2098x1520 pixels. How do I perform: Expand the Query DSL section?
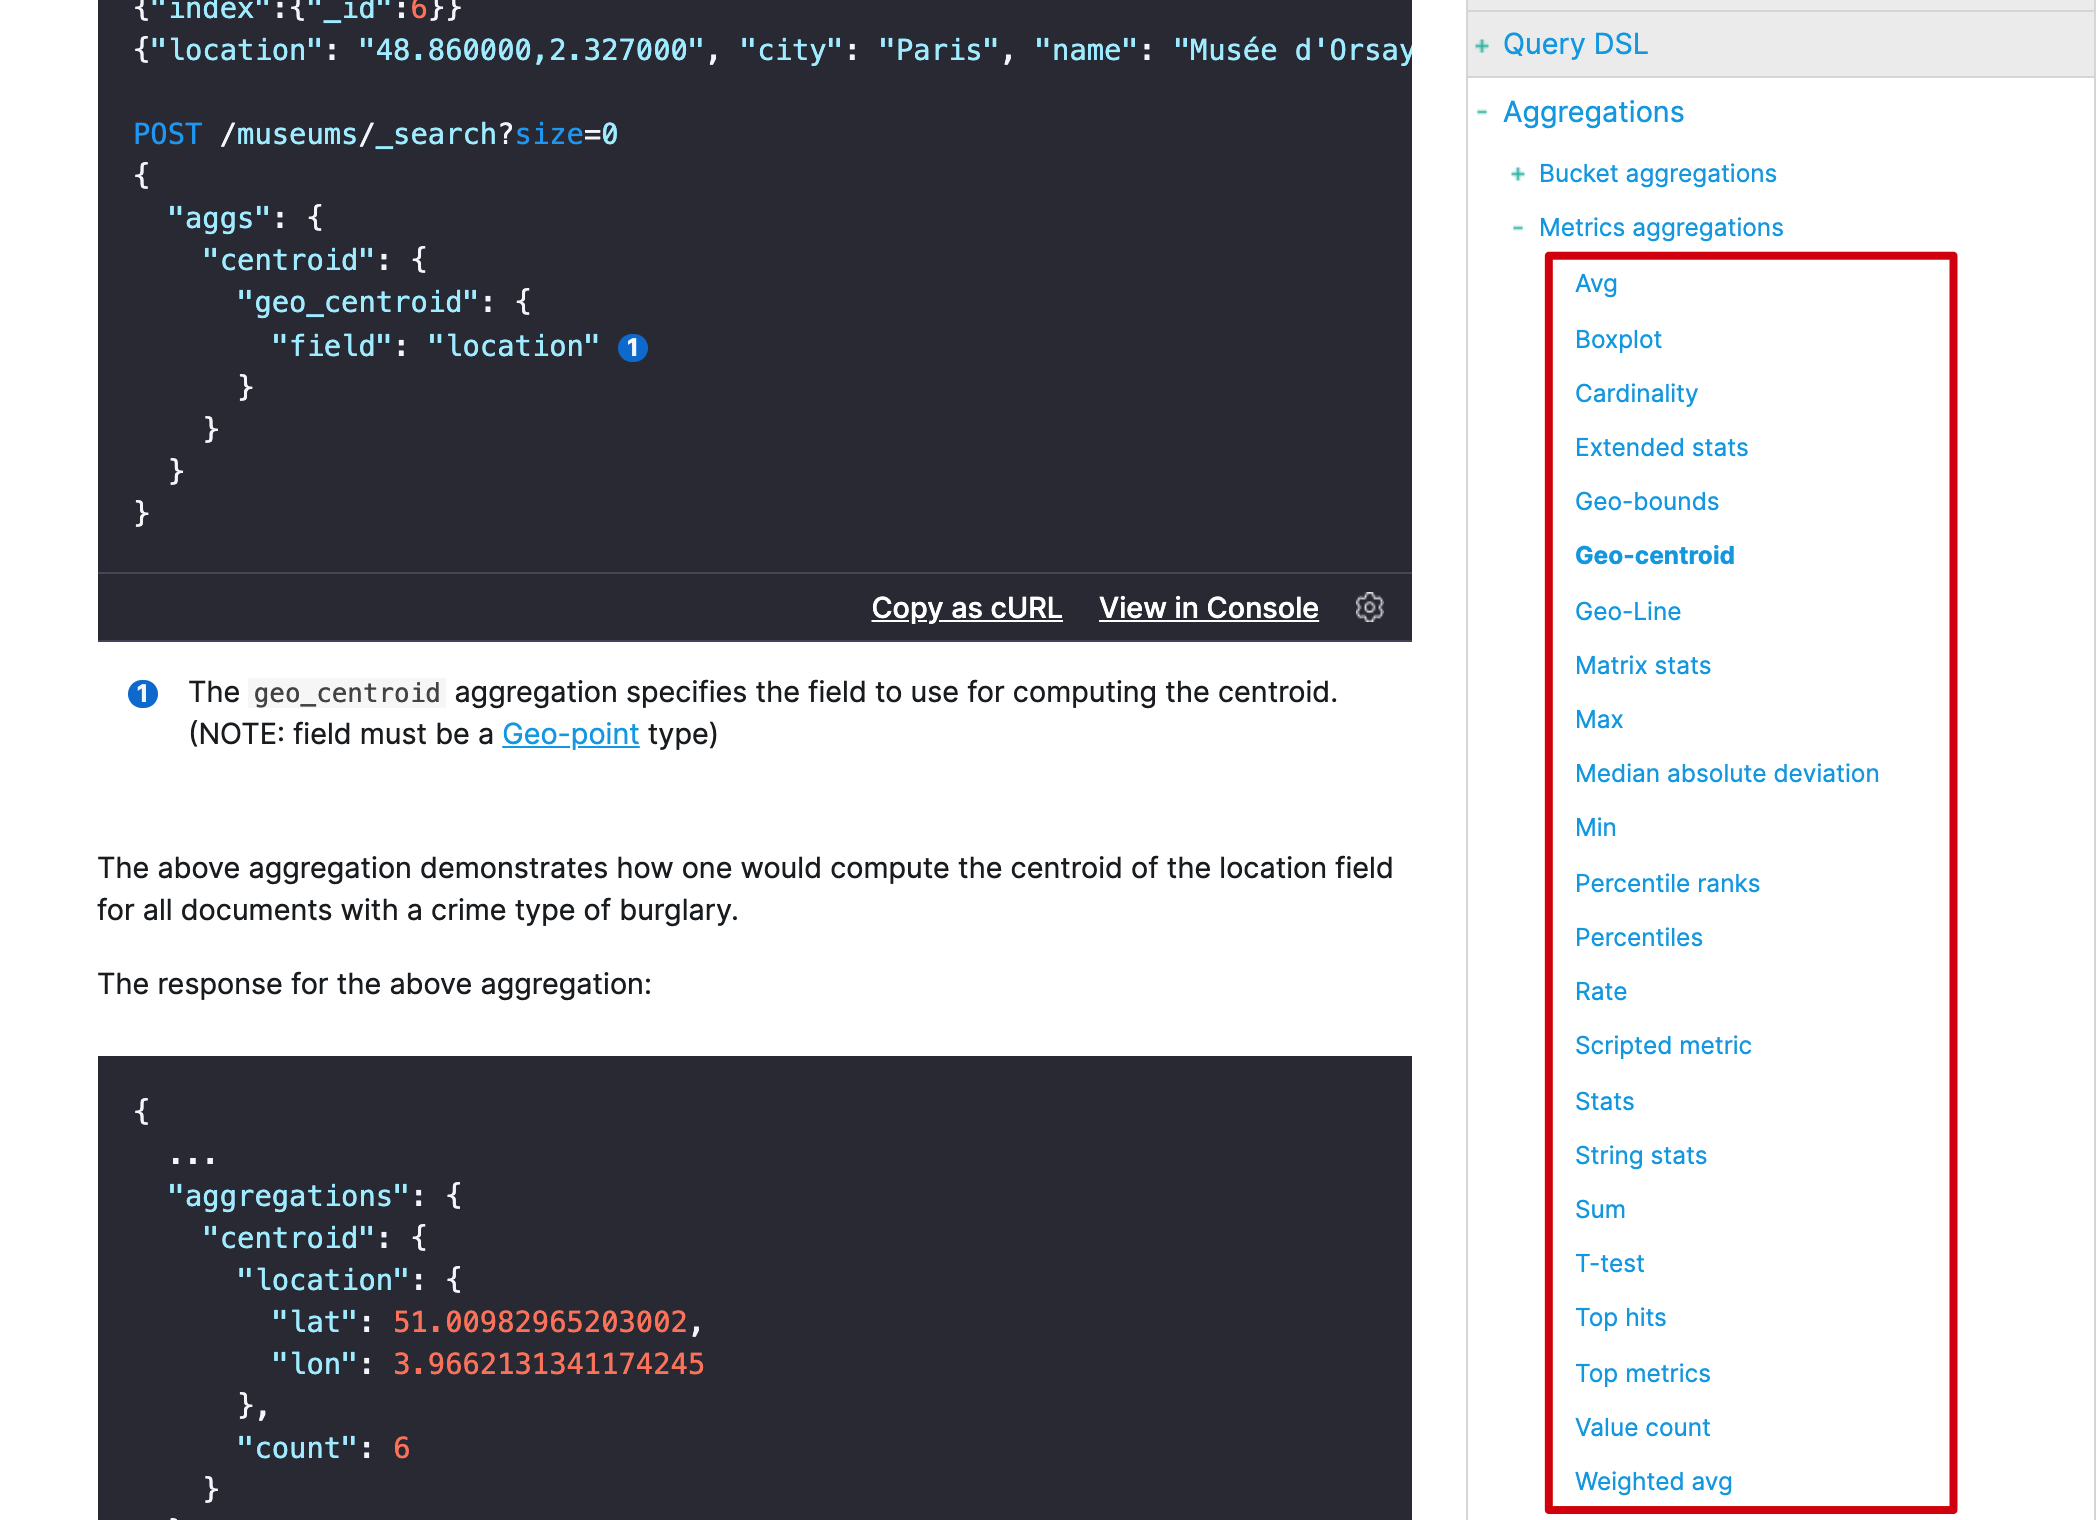pyautogui.click(x=1482, y=45)
